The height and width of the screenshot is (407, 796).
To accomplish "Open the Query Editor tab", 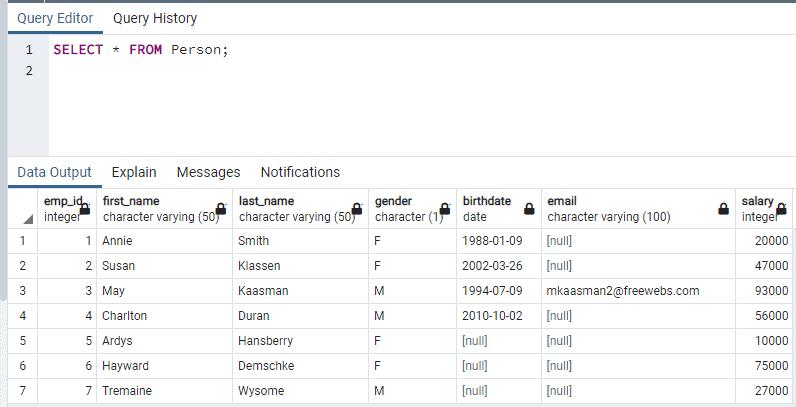I will point(55,18).
